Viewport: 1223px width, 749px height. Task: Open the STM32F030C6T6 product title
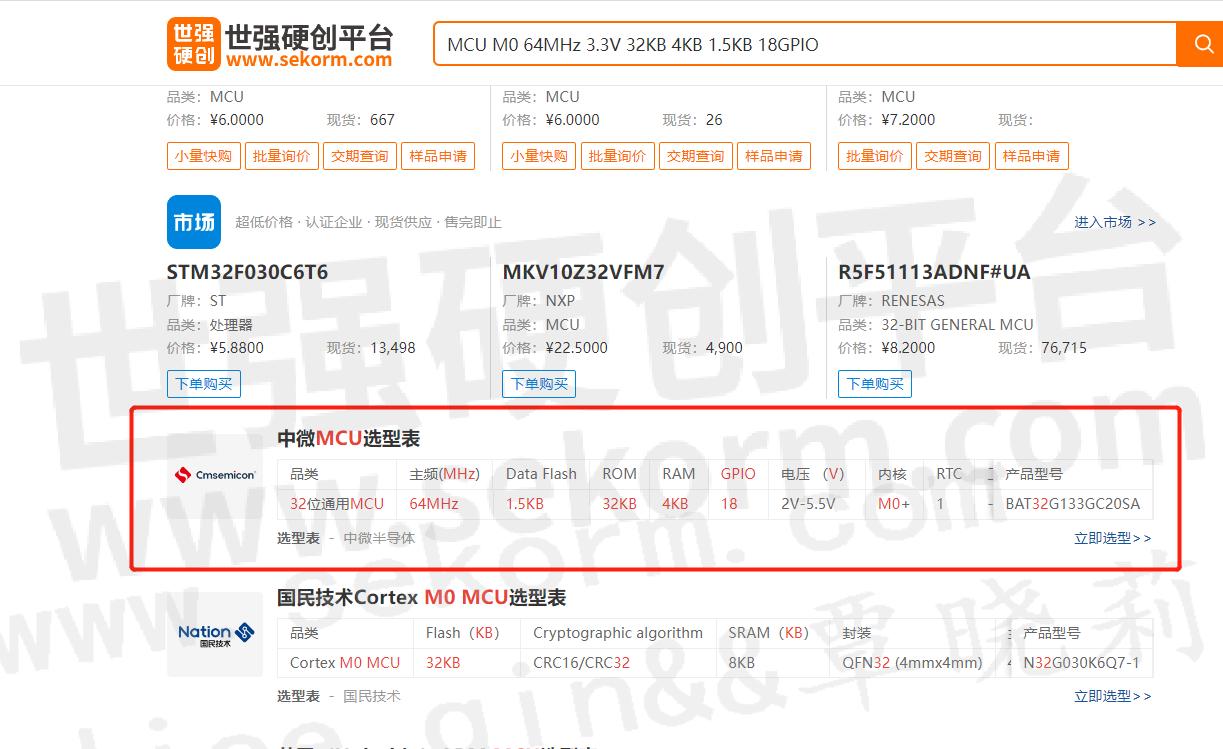[x=247, y=272]
